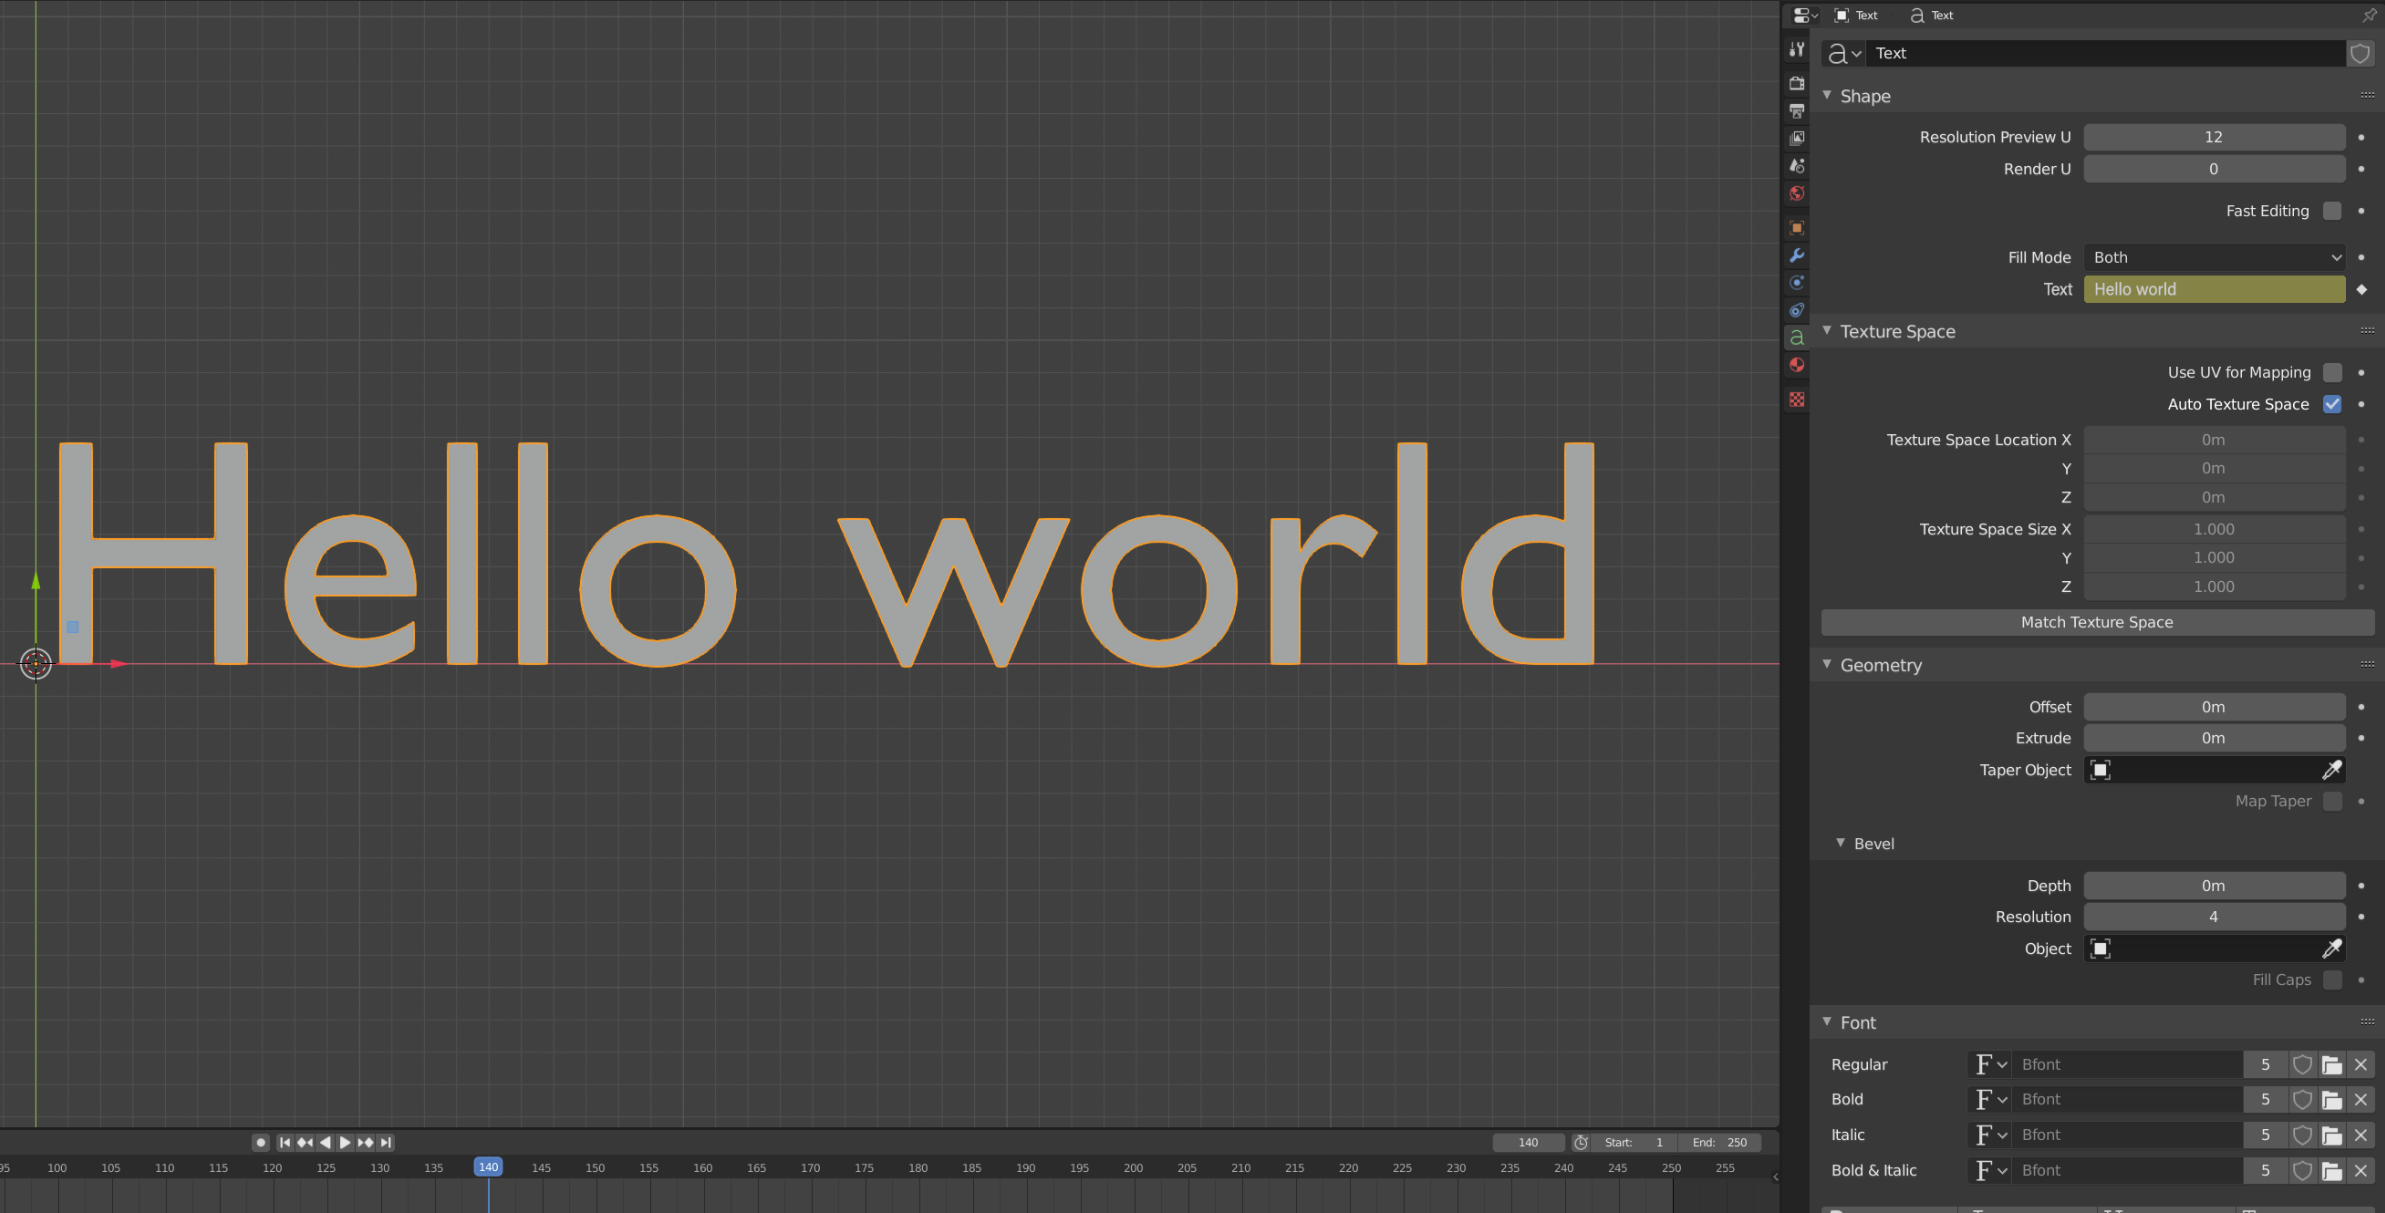Jump to the next keyframe

366,1142
